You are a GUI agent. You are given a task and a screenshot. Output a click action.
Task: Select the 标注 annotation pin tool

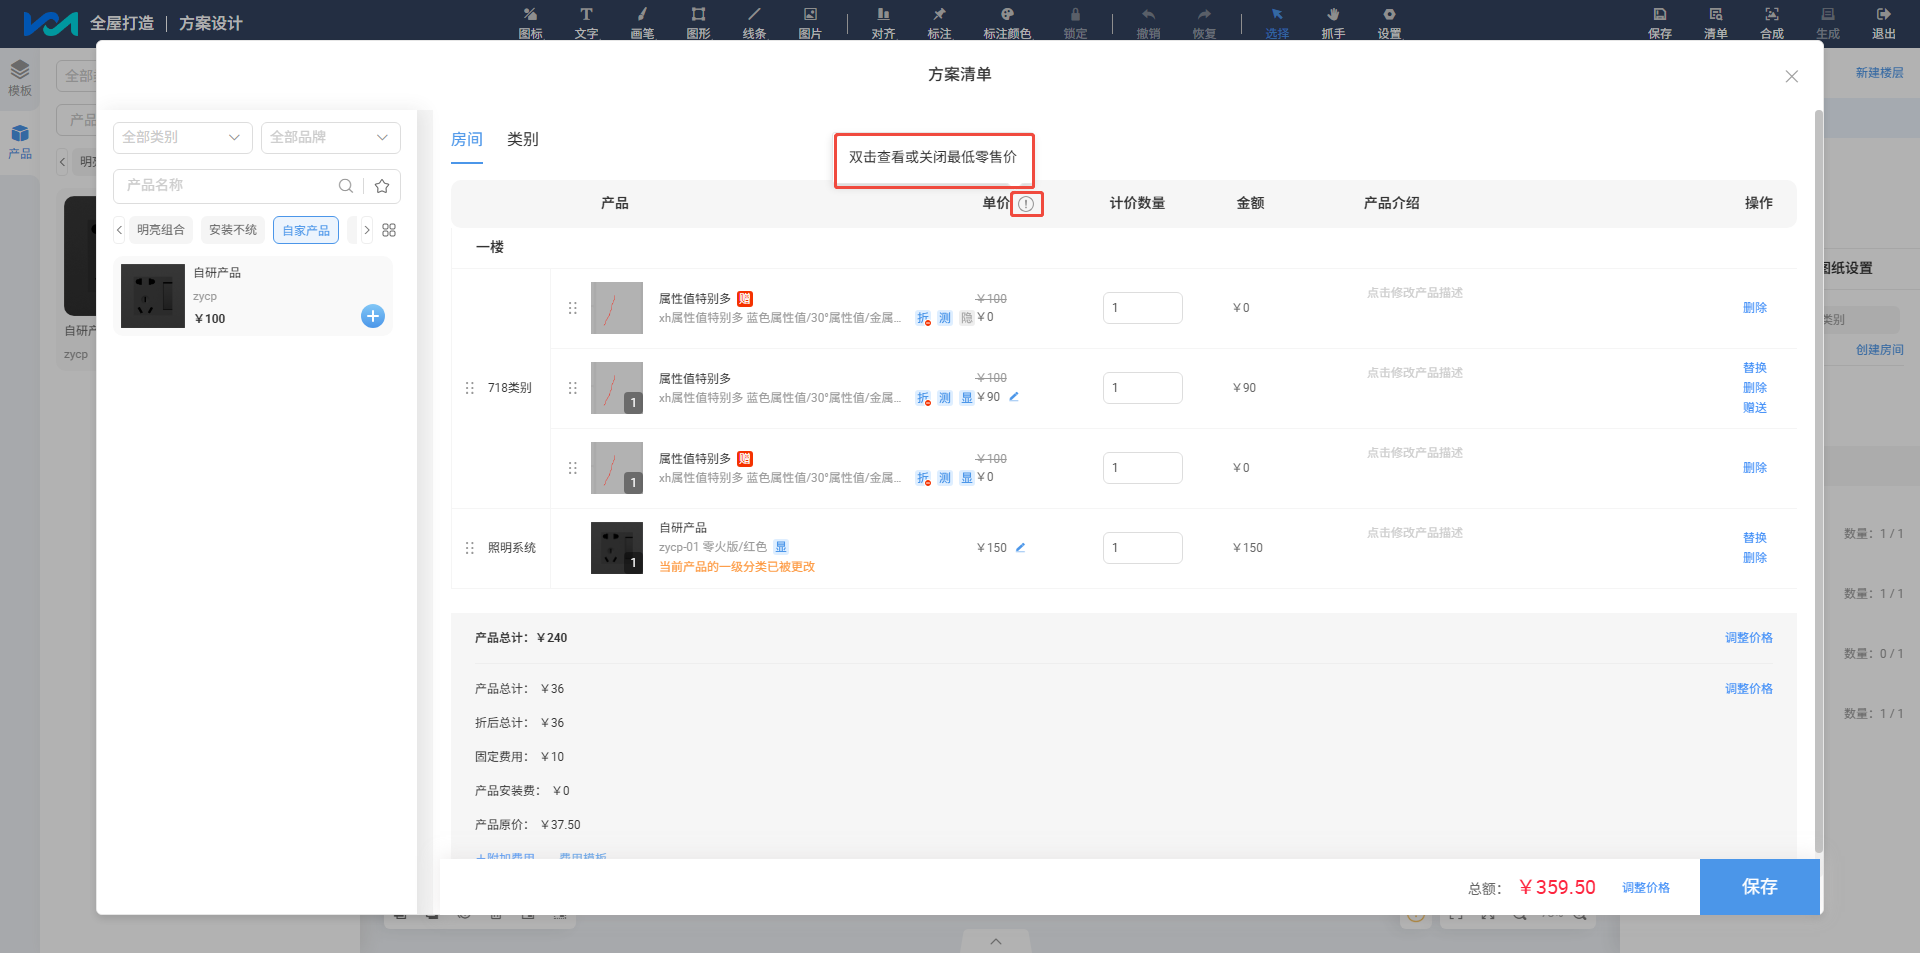pyautogui.click(x=939, y=22)
